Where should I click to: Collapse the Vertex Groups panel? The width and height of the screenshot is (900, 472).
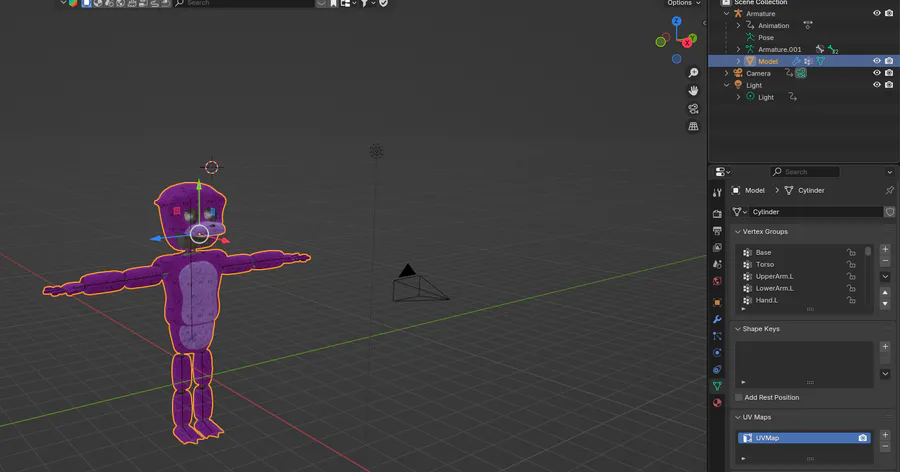[x=738, y=231]
